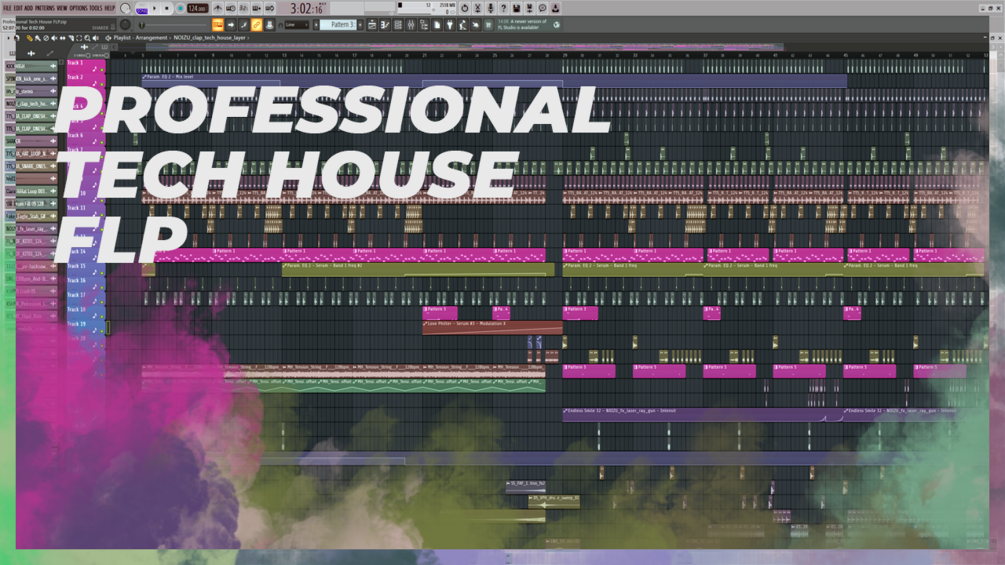
Task: Open the mixer faders toolbar icon
Action: tap(411, 24)
